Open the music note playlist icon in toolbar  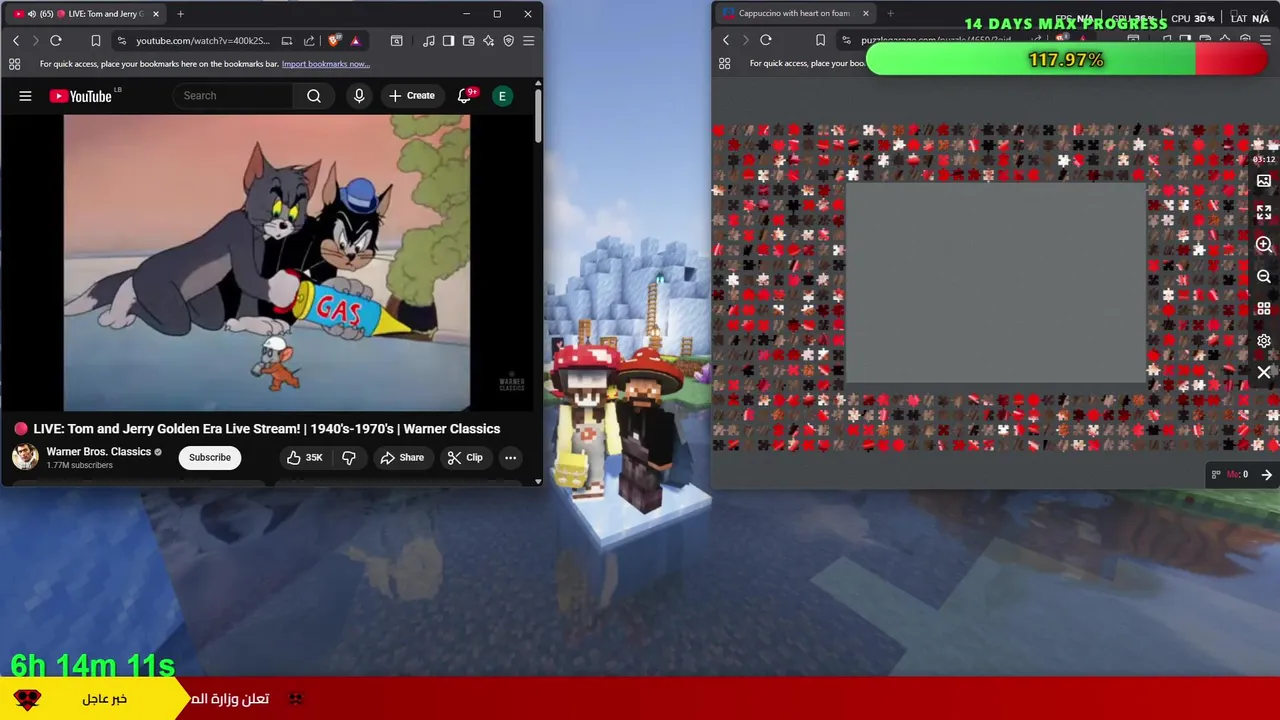click(x=428, y=41)
